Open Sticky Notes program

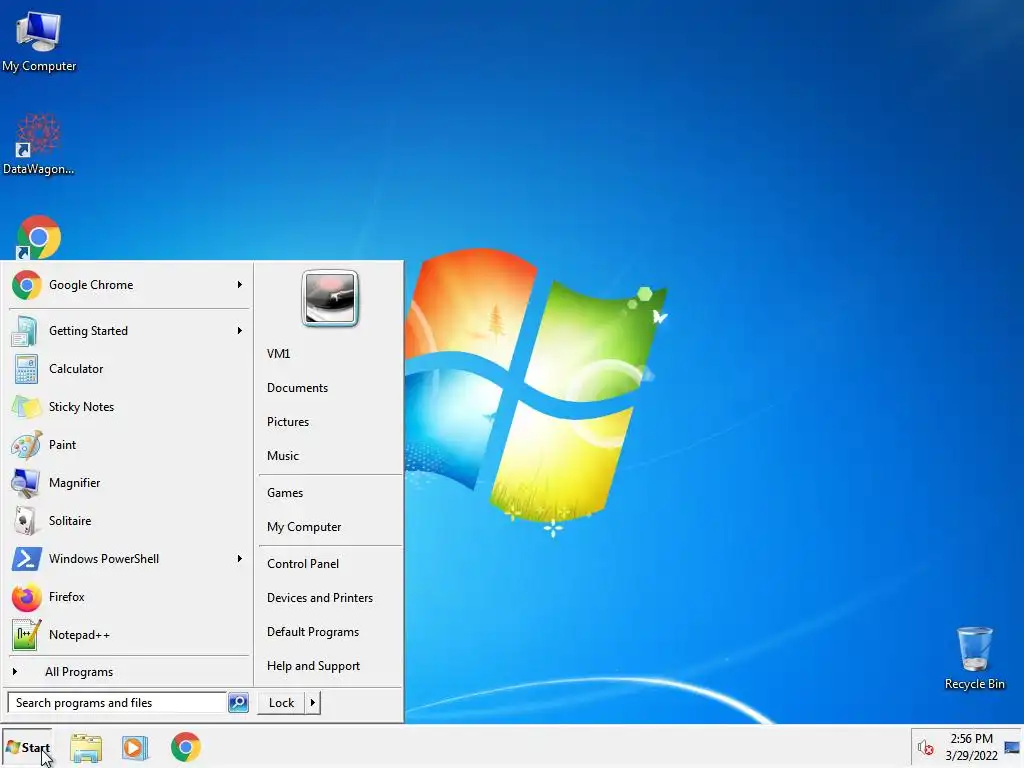coord(128,406)
